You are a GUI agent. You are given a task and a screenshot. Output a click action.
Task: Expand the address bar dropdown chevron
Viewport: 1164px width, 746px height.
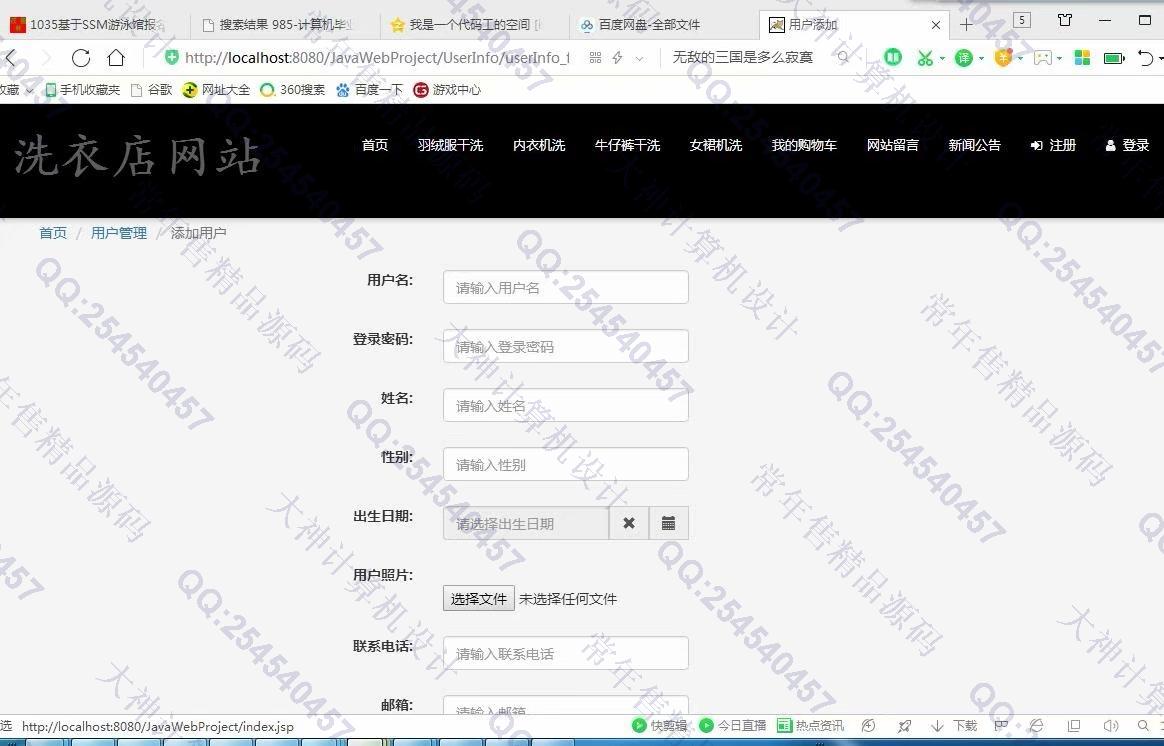click(640, 59)
